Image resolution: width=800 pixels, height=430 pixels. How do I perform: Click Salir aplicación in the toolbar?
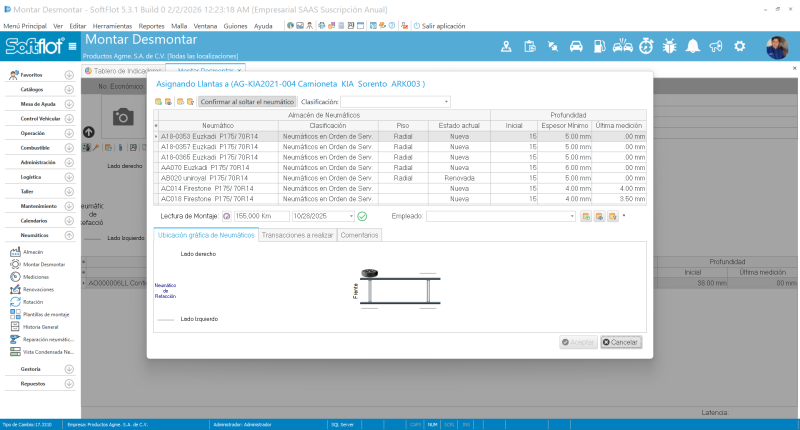(439, 26)
